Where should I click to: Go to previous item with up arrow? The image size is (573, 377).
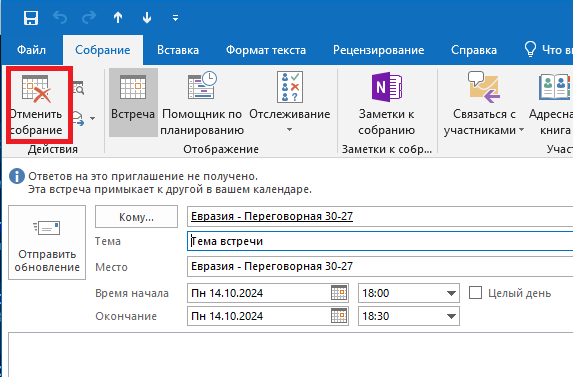click(118, 18)
